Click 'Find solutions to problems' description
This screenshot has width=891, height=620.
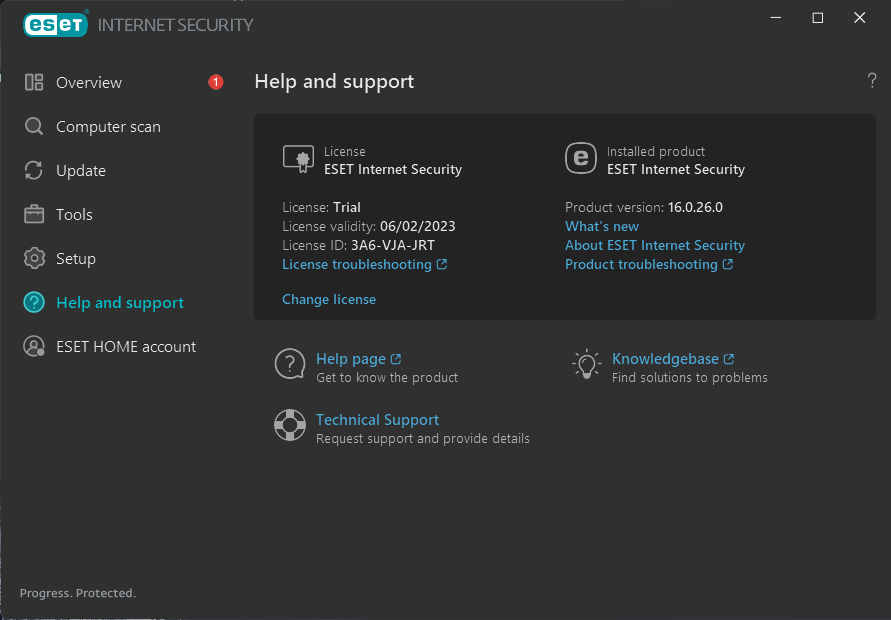point(689,377)
